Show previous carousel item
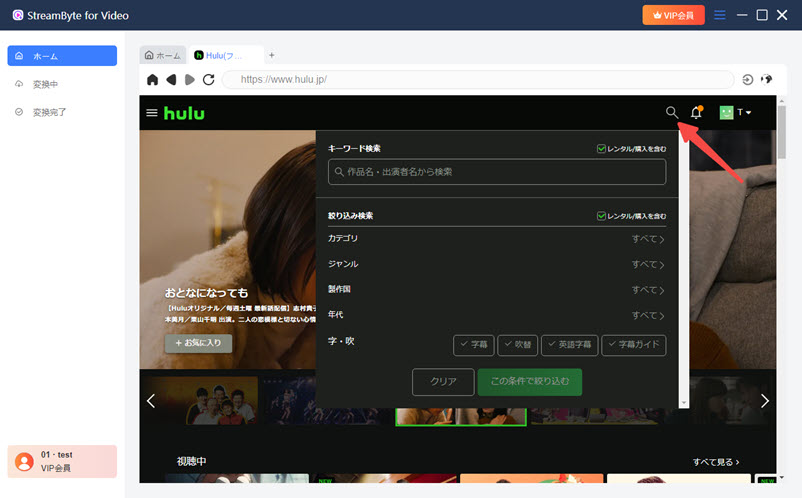Screen dimensions: 802x498 click(x=151, y=401)
